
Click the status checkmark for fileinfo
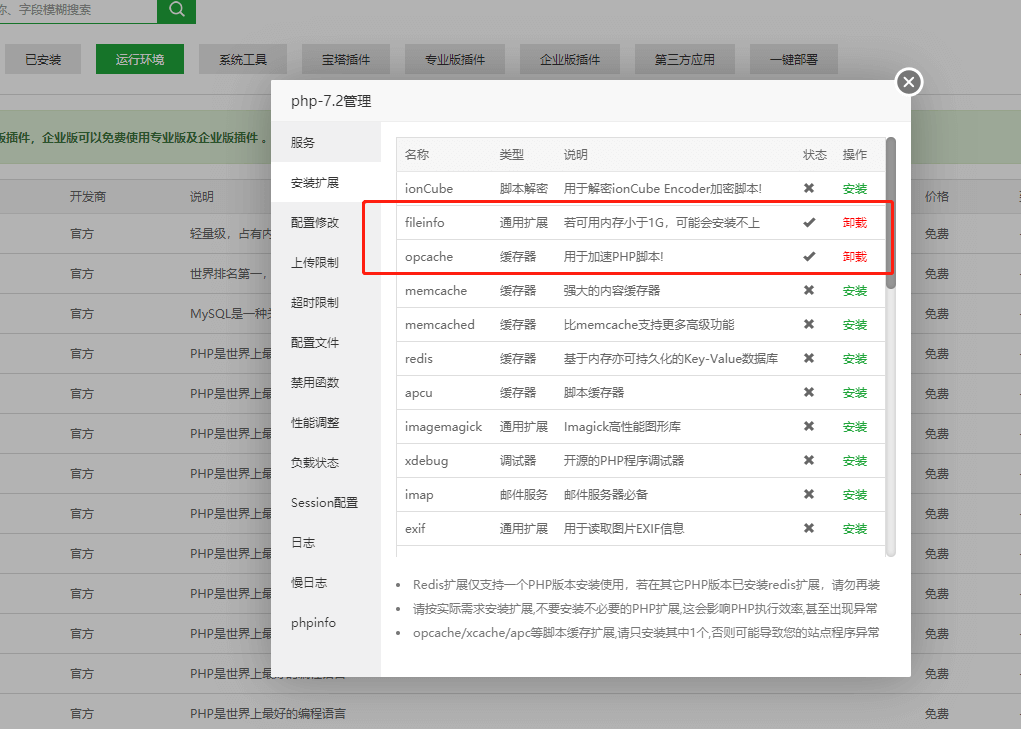(809, 222)
